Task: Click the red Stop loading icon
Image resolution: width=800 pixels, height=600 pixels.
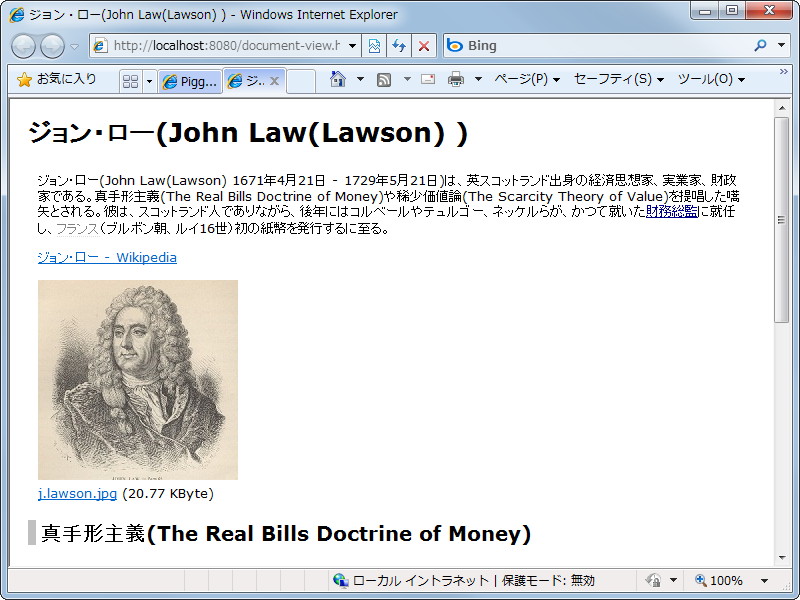Action: [424, 46]
